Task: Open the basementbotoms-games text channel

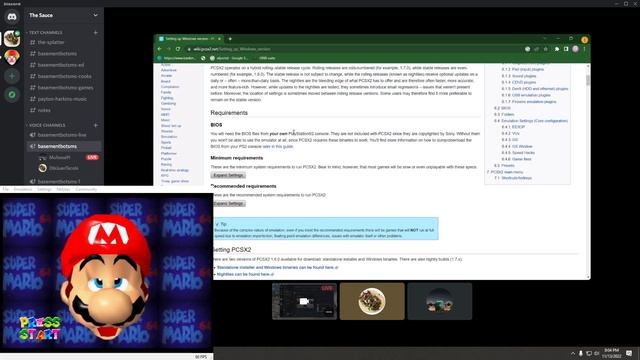Action: click(64, 88)
